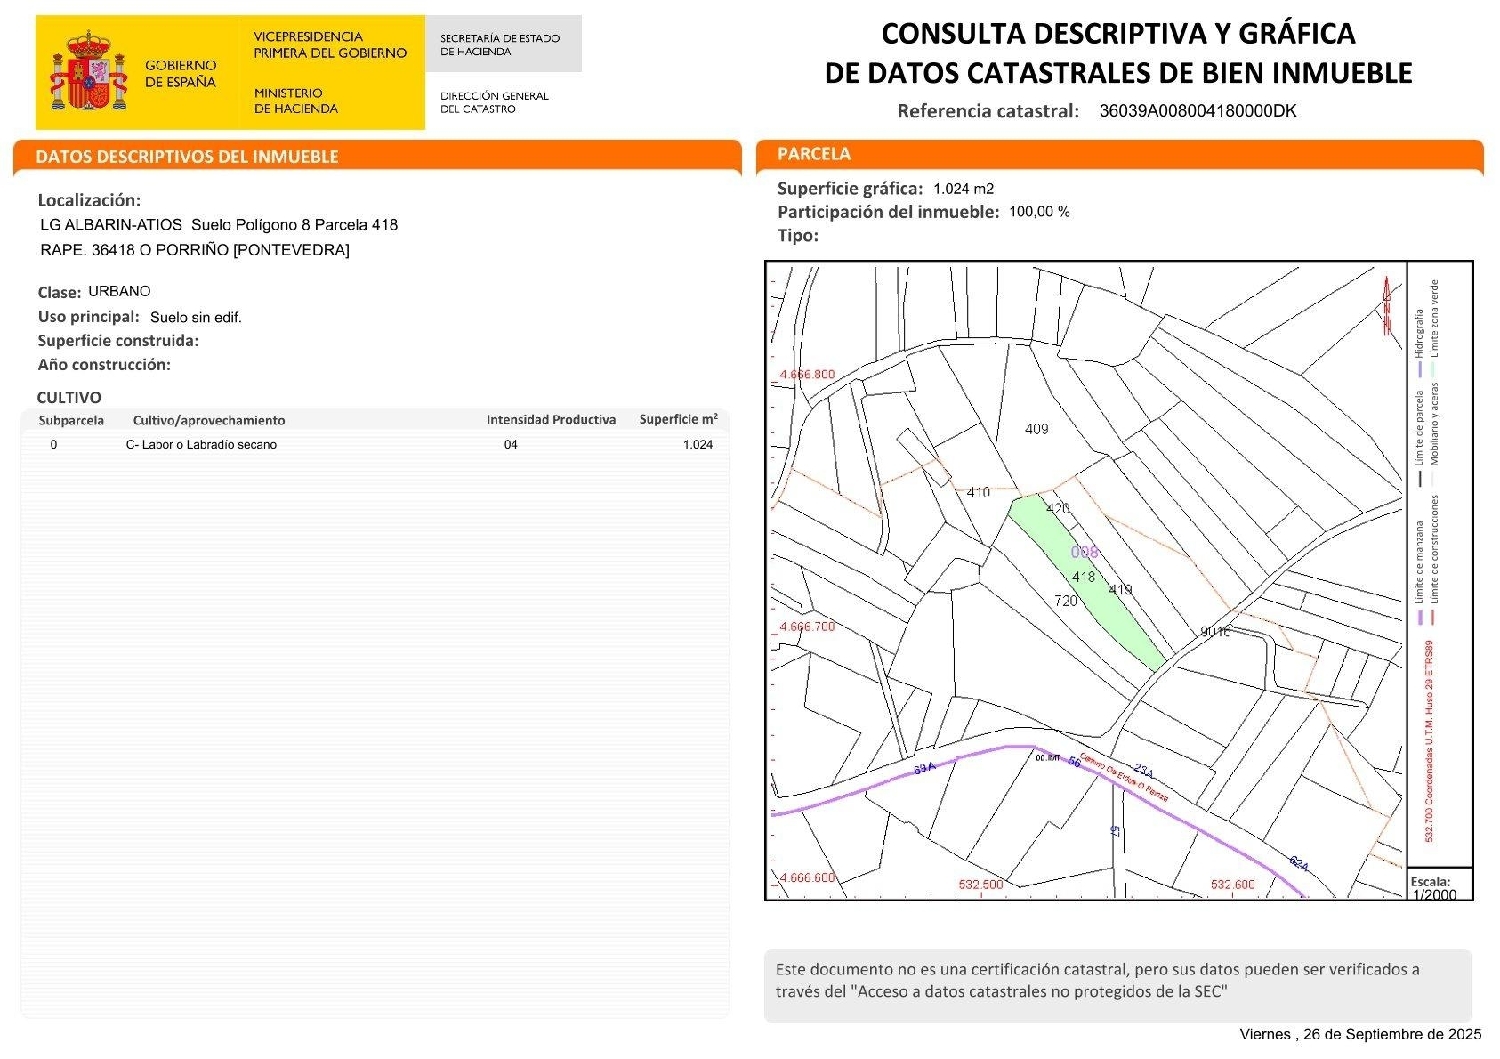Viewport: 1500px width, 1059px height.
Task: Click the catastral verification notice text box
Action: [1117, 981]
